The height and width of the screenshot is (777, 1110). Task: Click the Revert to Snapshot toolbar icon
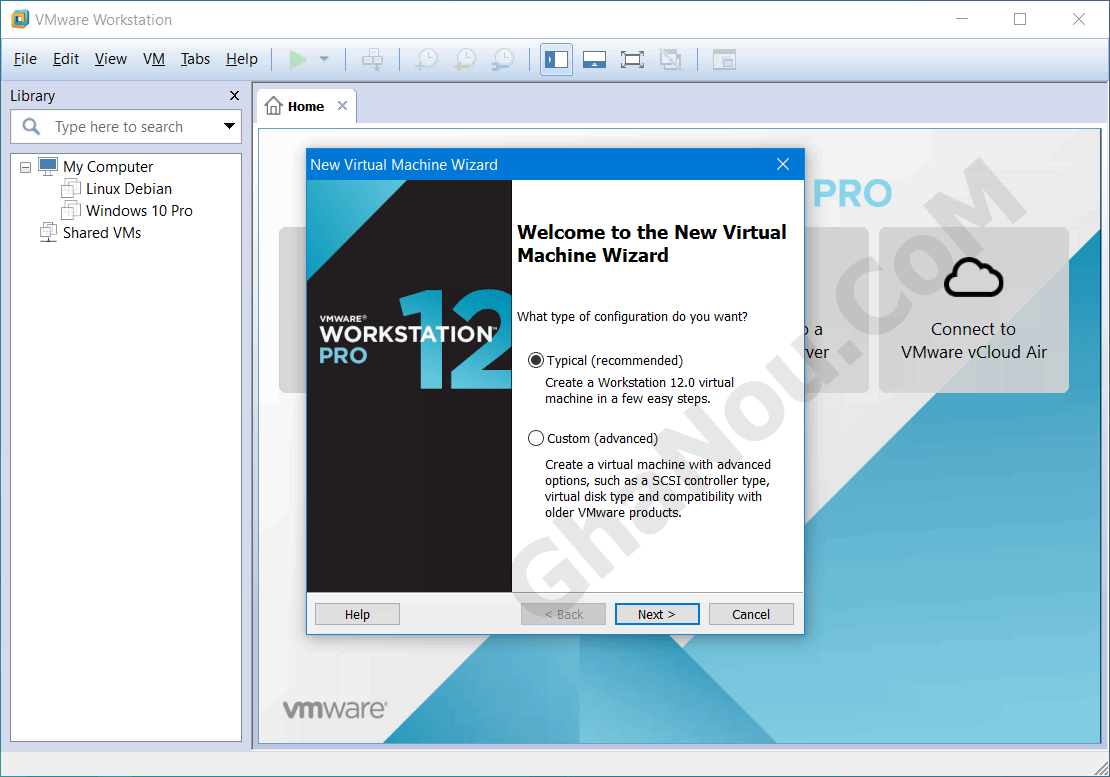(x=464, y=59)
